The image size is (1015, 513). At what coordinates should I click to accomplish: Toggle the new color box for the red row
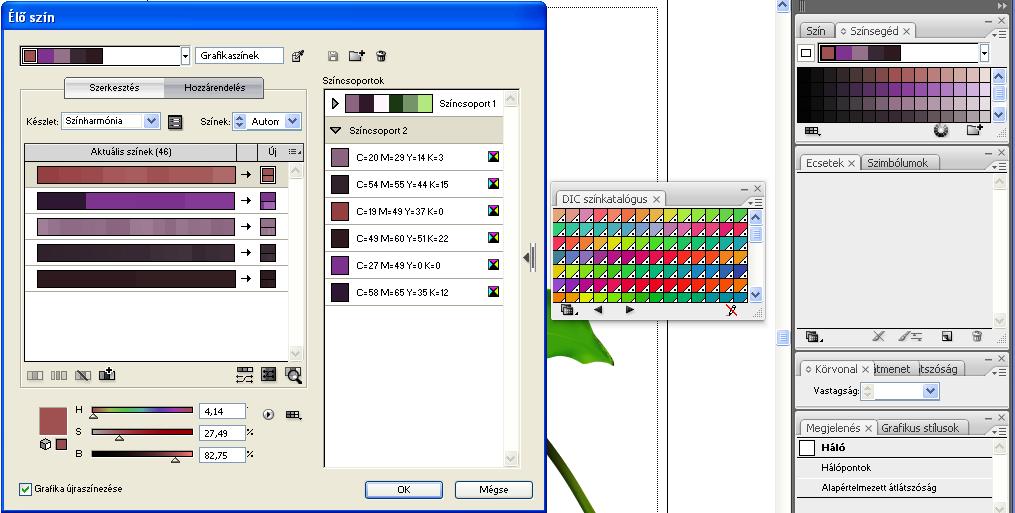(x=268, y=175)
